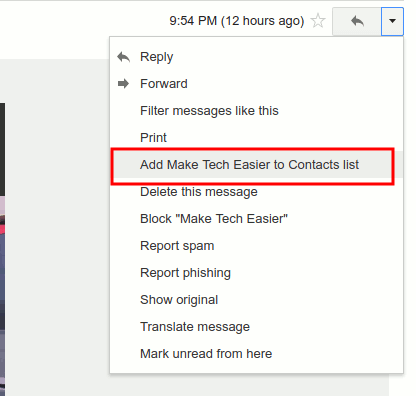This screenshot has width=416, height=396.
Task: Choose Reply from the menu
Action: [x=256, y=57]
